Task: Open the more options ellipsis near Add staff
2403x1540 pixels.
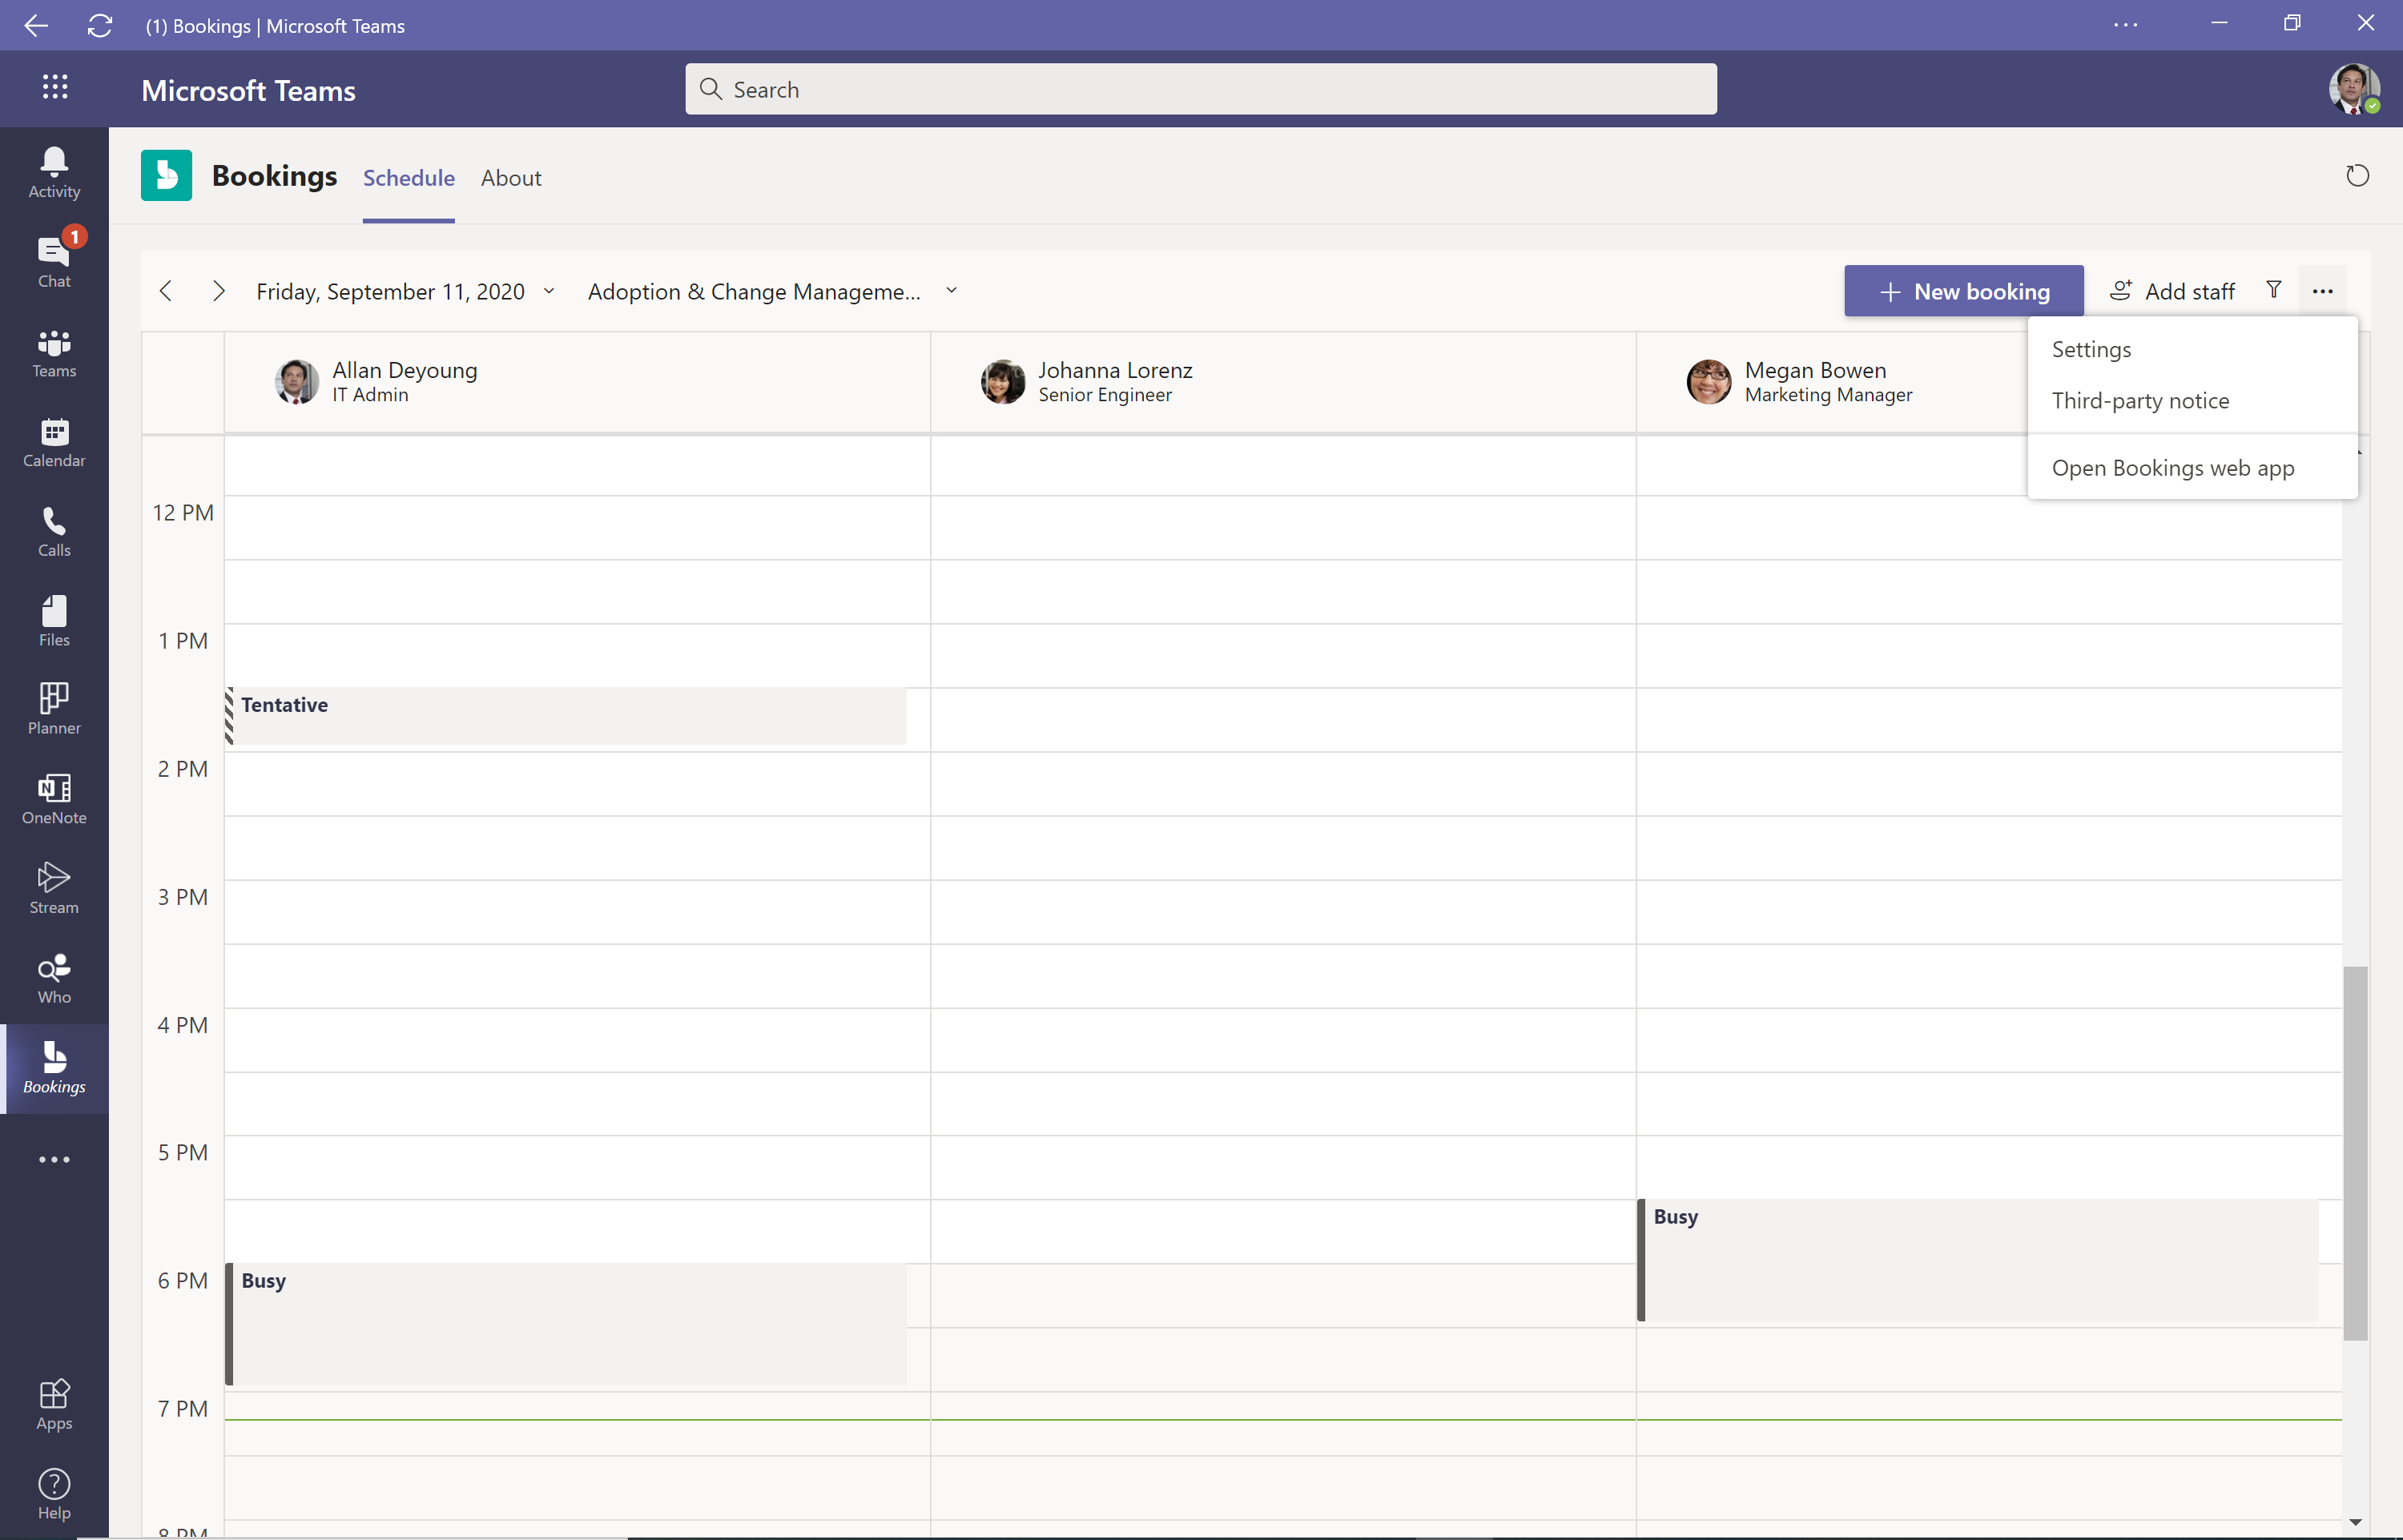Action: click(2324, 290)
